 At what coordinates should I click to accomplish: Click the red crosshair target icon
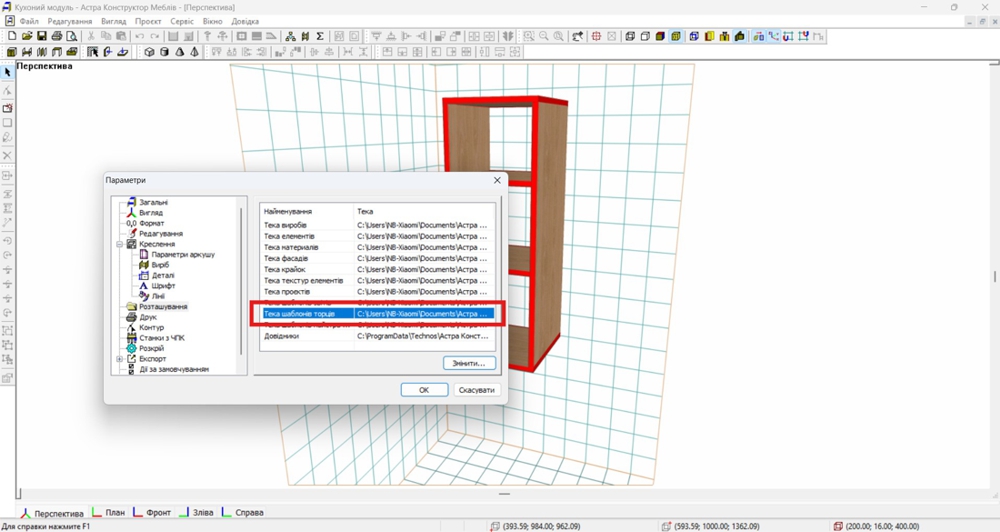click(x=596, y=36)
